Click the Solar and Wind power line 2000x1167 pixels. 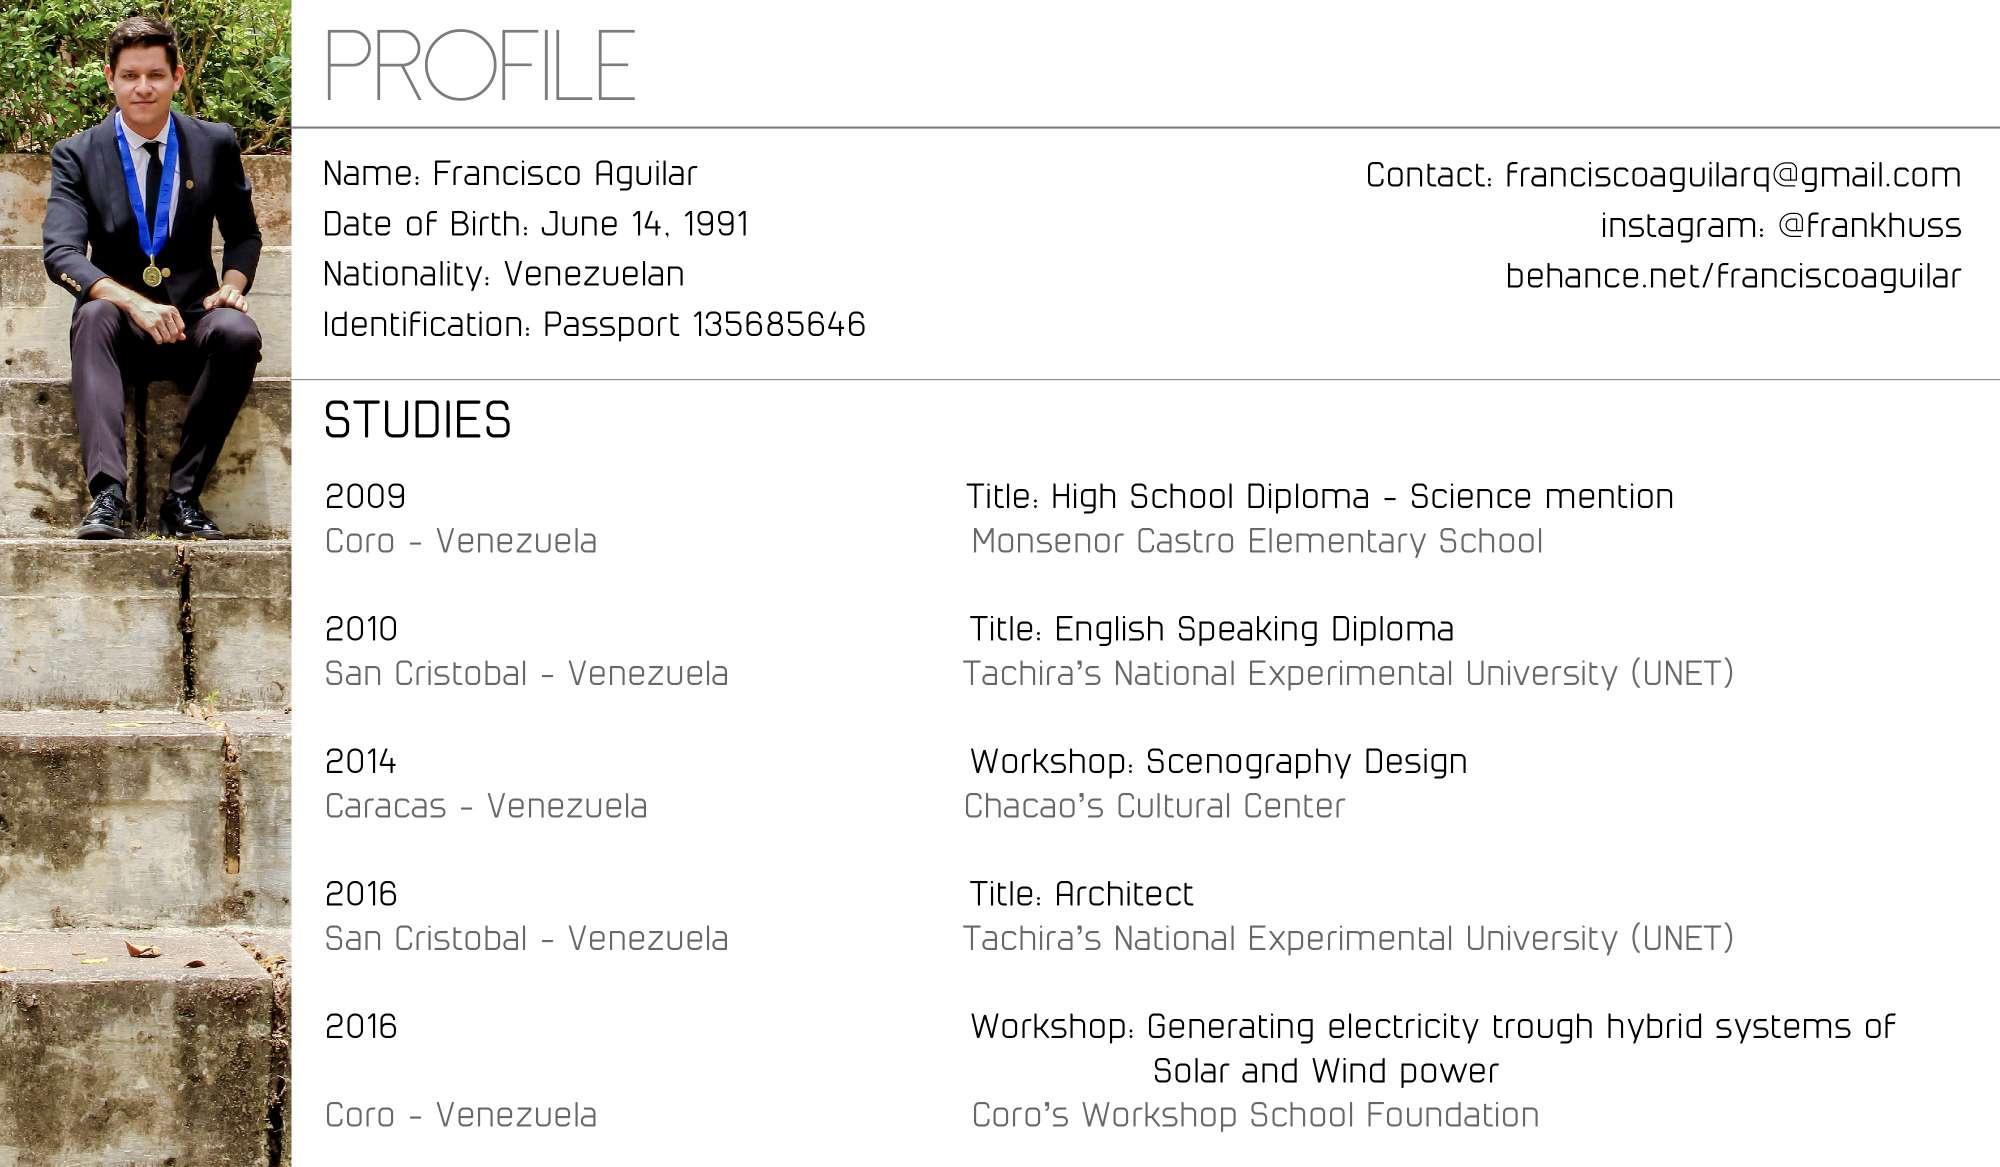pos(1325,1071)
